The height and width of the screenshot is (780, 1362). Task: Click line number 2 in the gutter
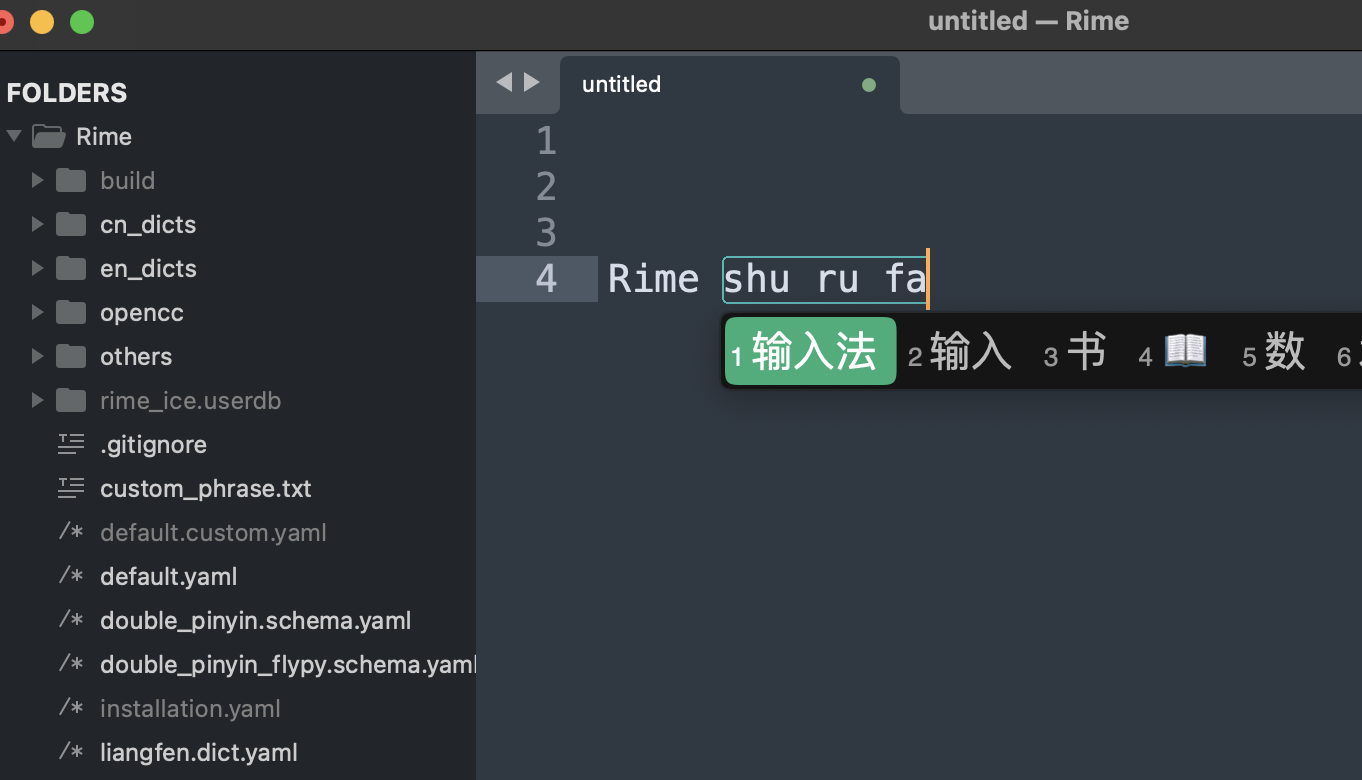point(546,187)
